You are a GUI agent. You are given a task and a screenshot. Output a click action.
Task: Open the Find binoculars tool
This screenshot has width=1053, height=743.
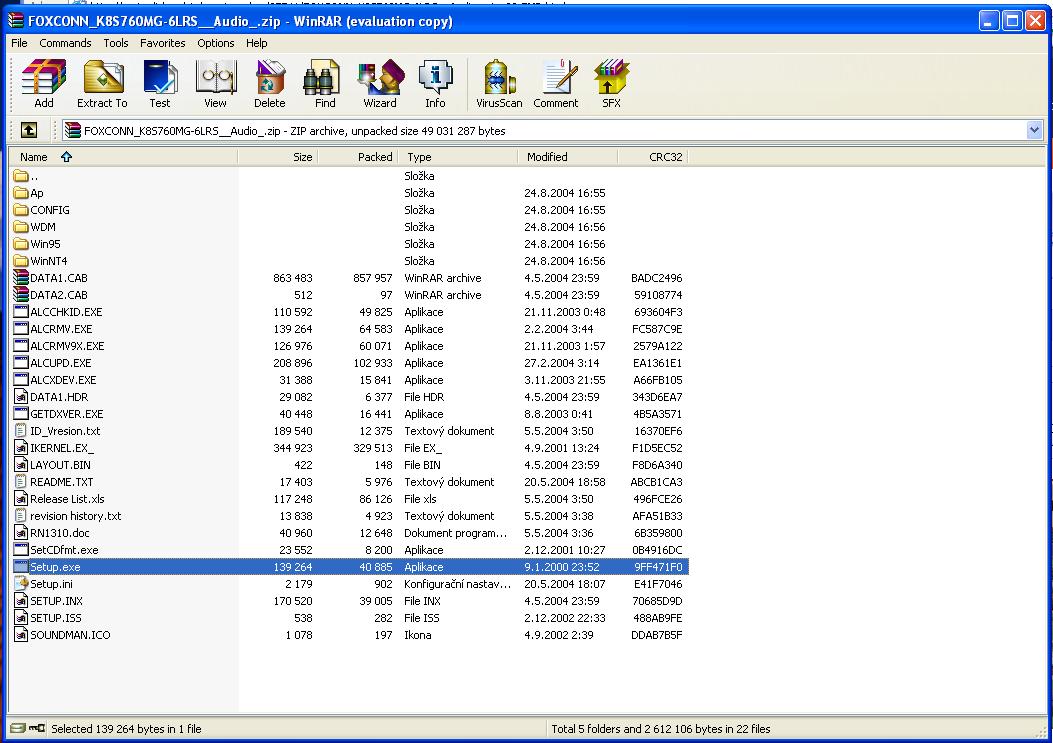click(x=325, y=83)
